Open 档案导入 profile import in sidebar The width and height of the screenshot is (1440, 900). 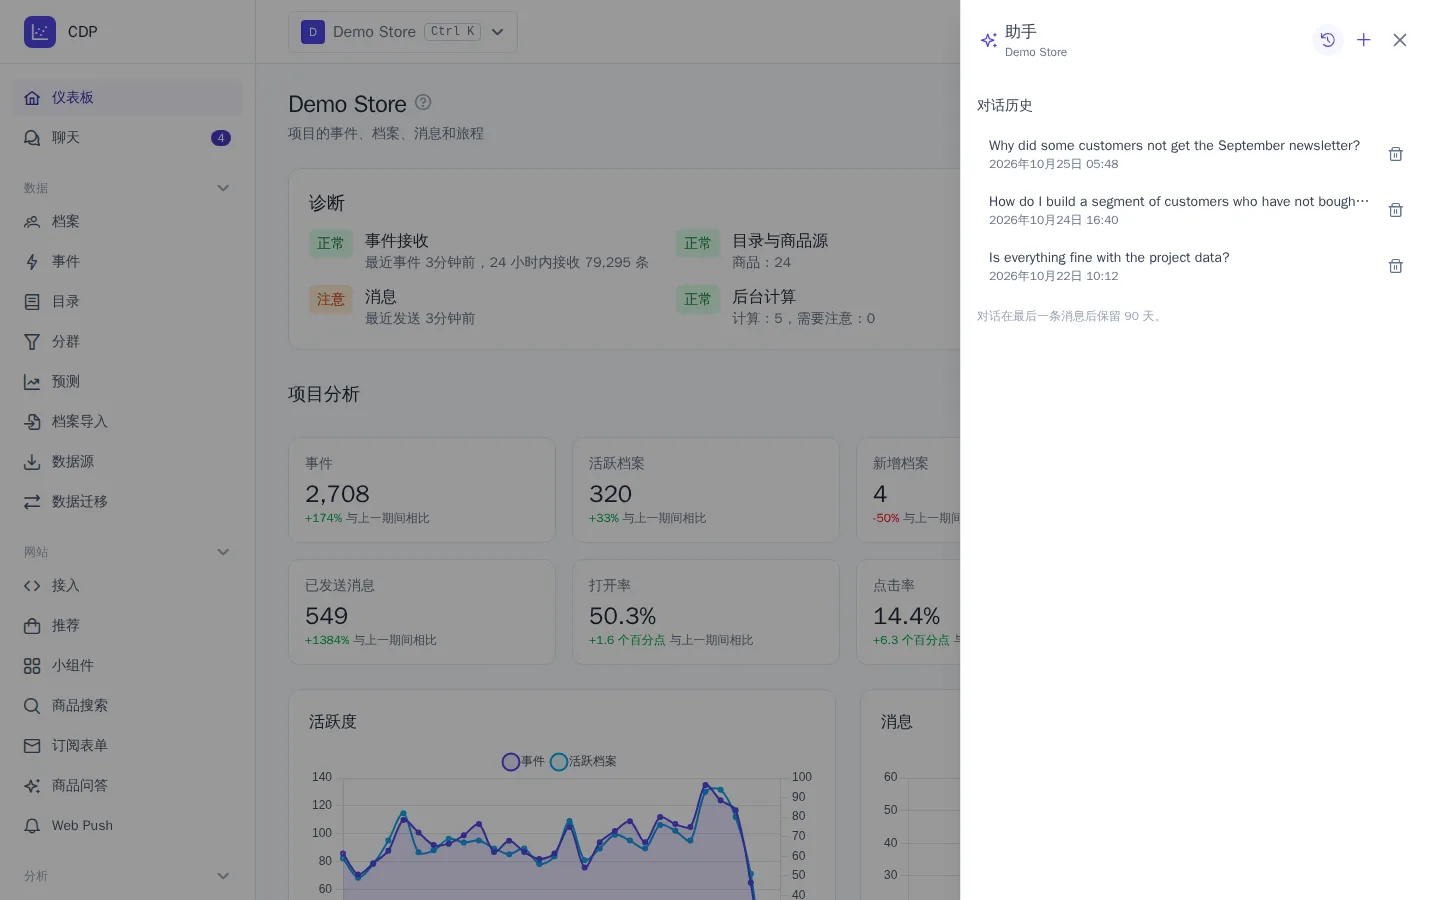click(x=128, y=421)
